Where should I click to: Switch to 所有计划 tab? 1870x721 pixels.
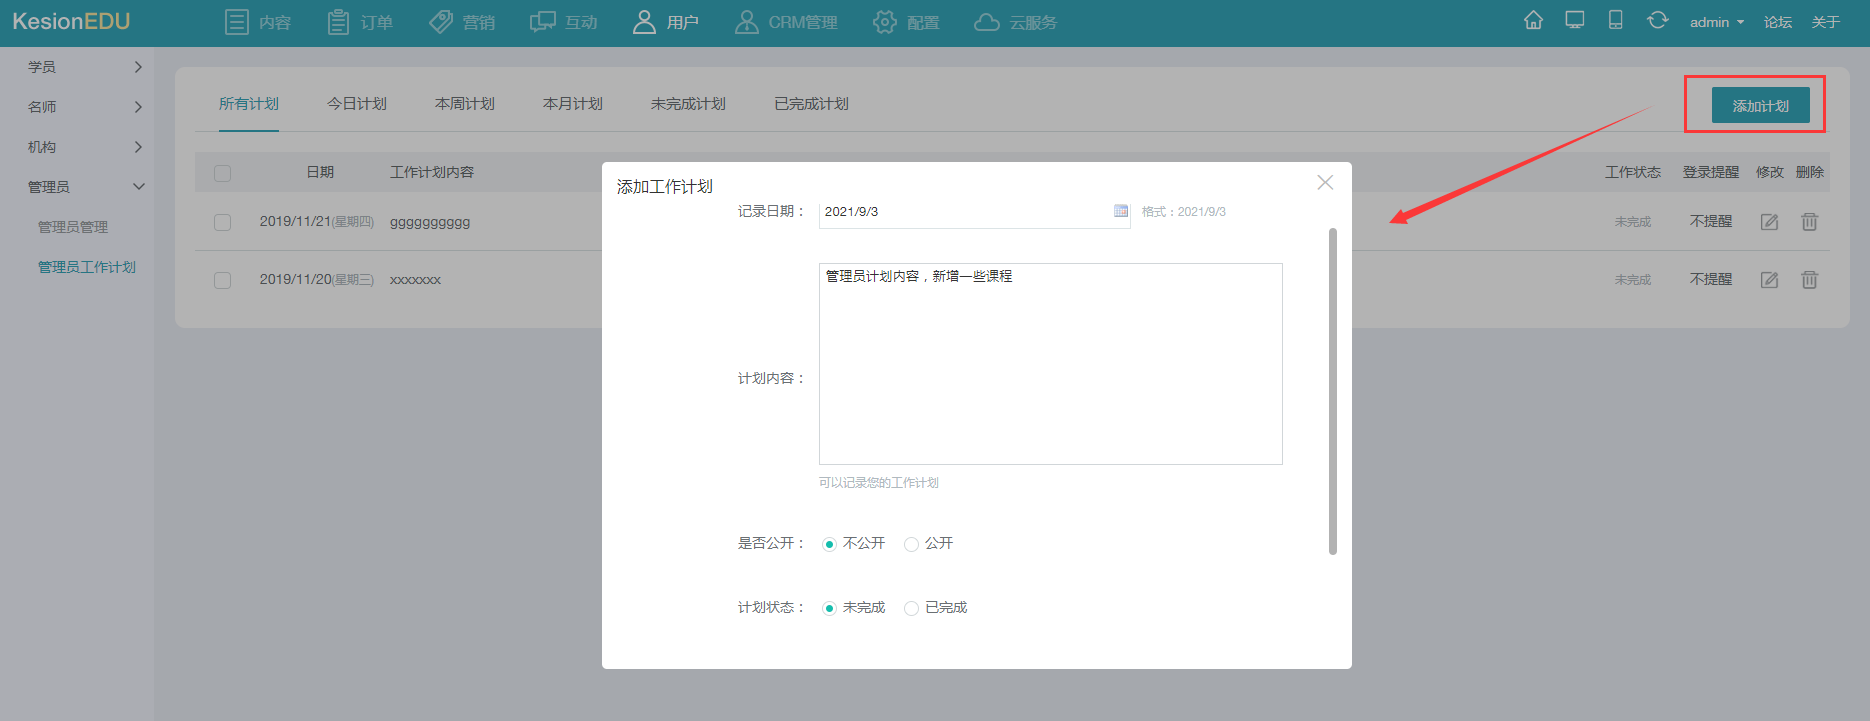249,104
